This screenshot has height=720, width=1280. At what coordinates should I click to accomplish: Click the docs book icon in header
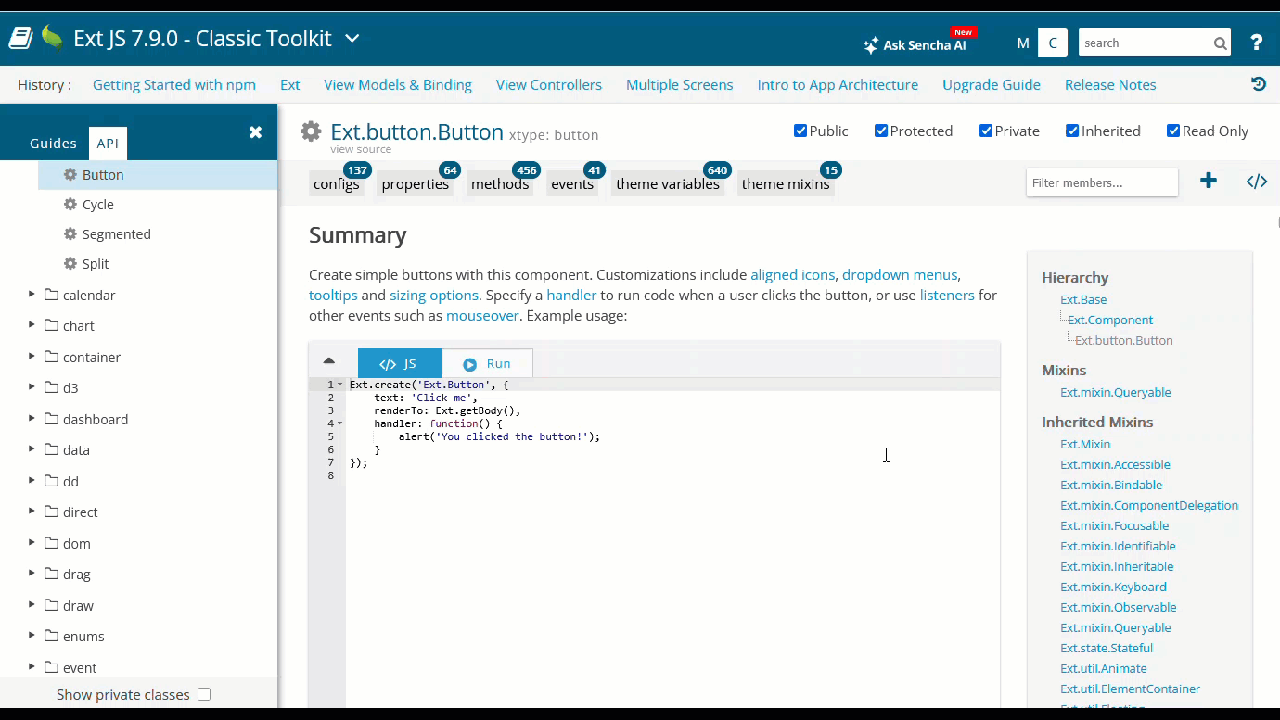pos(20,39)
